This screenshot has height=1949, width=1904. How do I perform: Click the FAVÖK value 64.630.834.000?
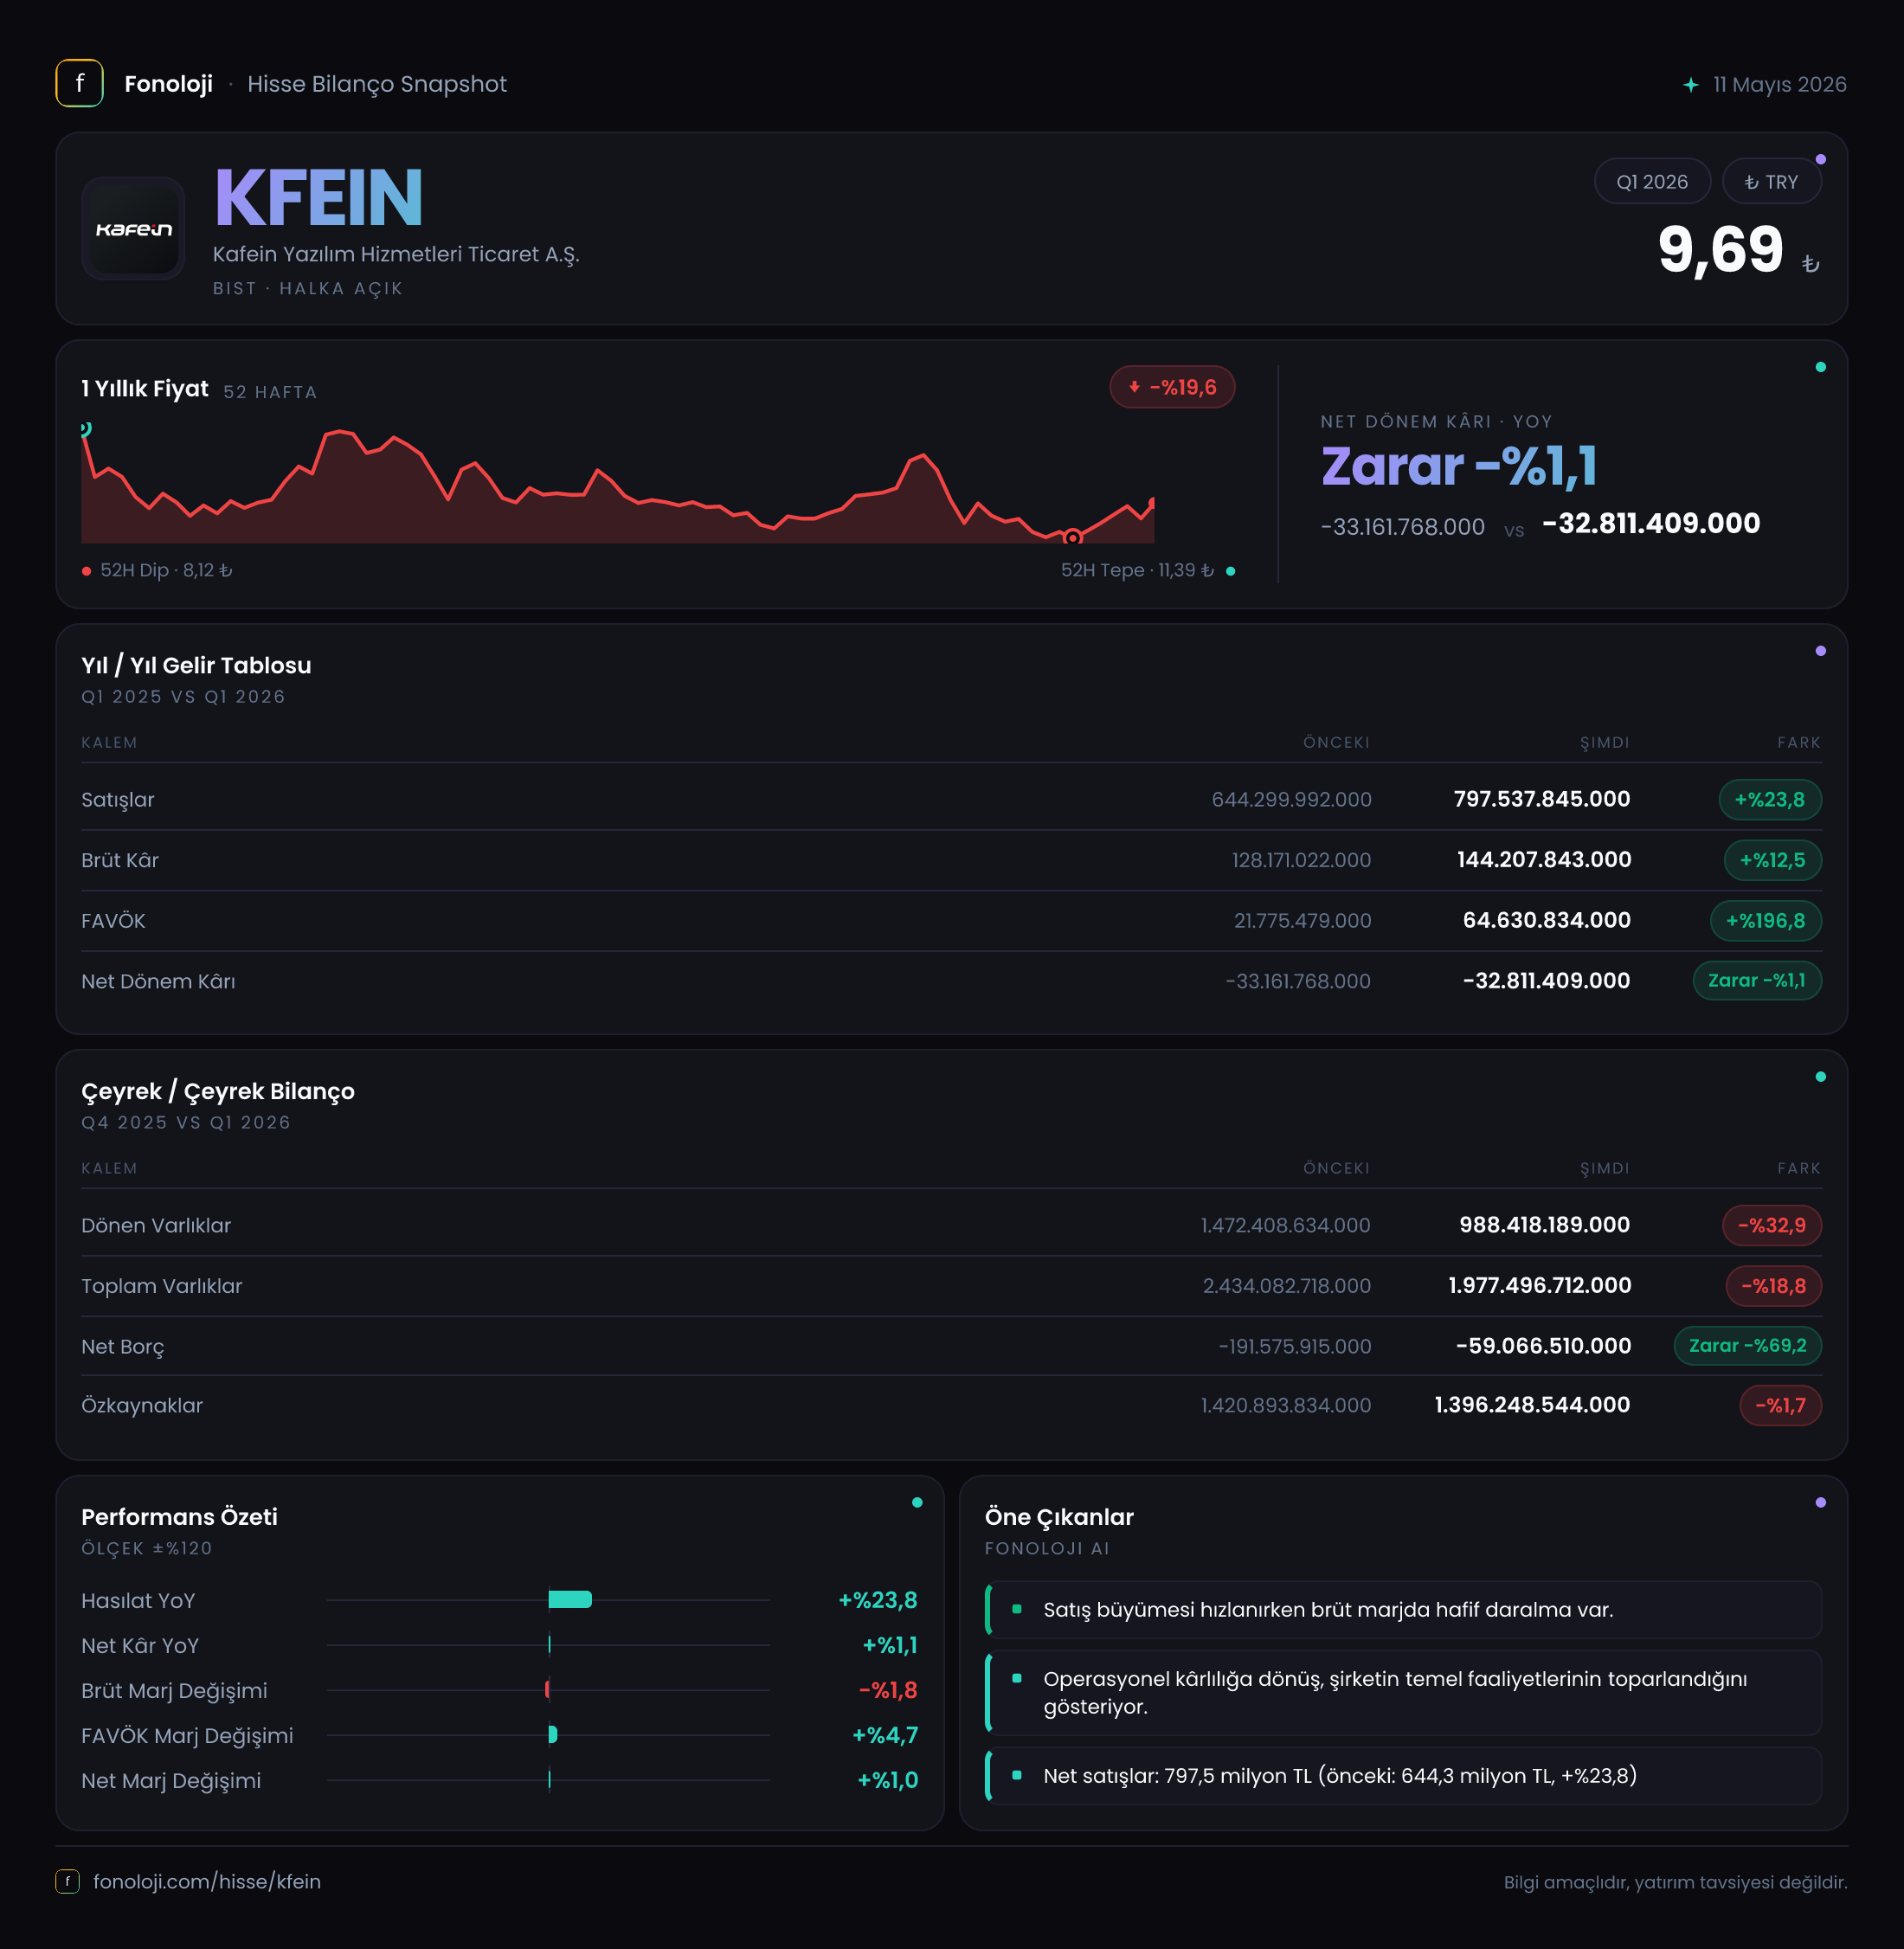point(1546,921)
